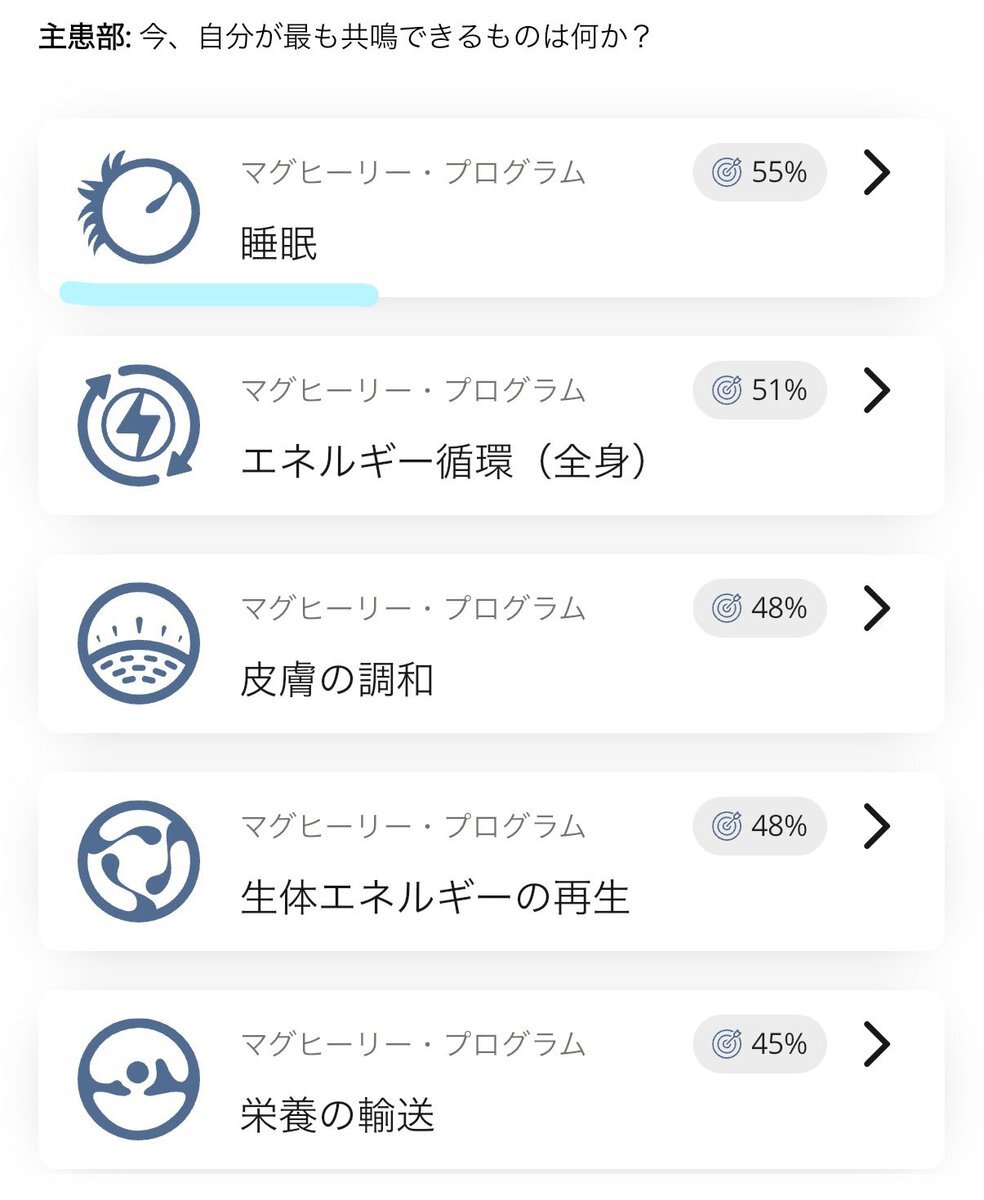This screenshot has width=984, height=1200.
Task: Open the 栄養の輸送 program title
Action: point(337,1116)
